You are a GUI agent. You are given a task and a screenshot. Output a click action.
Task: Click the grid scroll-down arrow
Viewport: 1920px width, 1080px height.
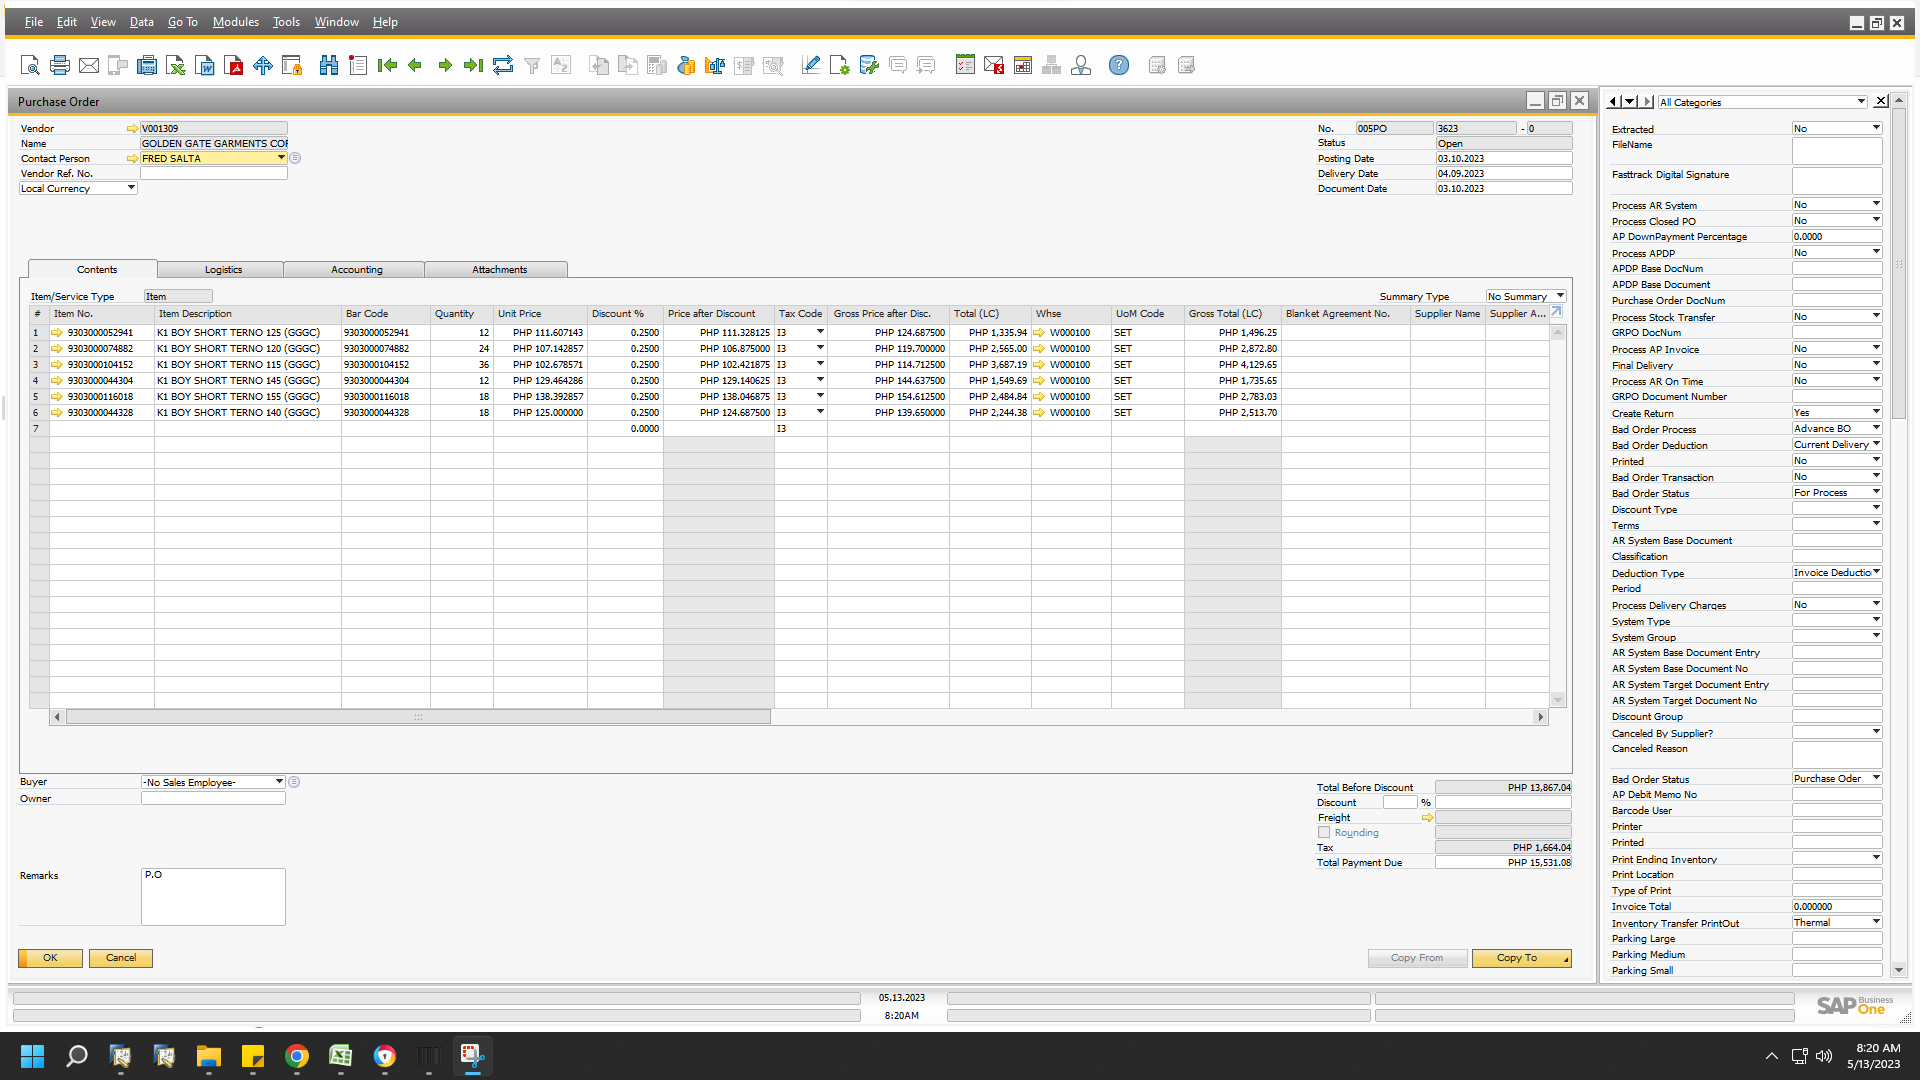click(1557, 700)
